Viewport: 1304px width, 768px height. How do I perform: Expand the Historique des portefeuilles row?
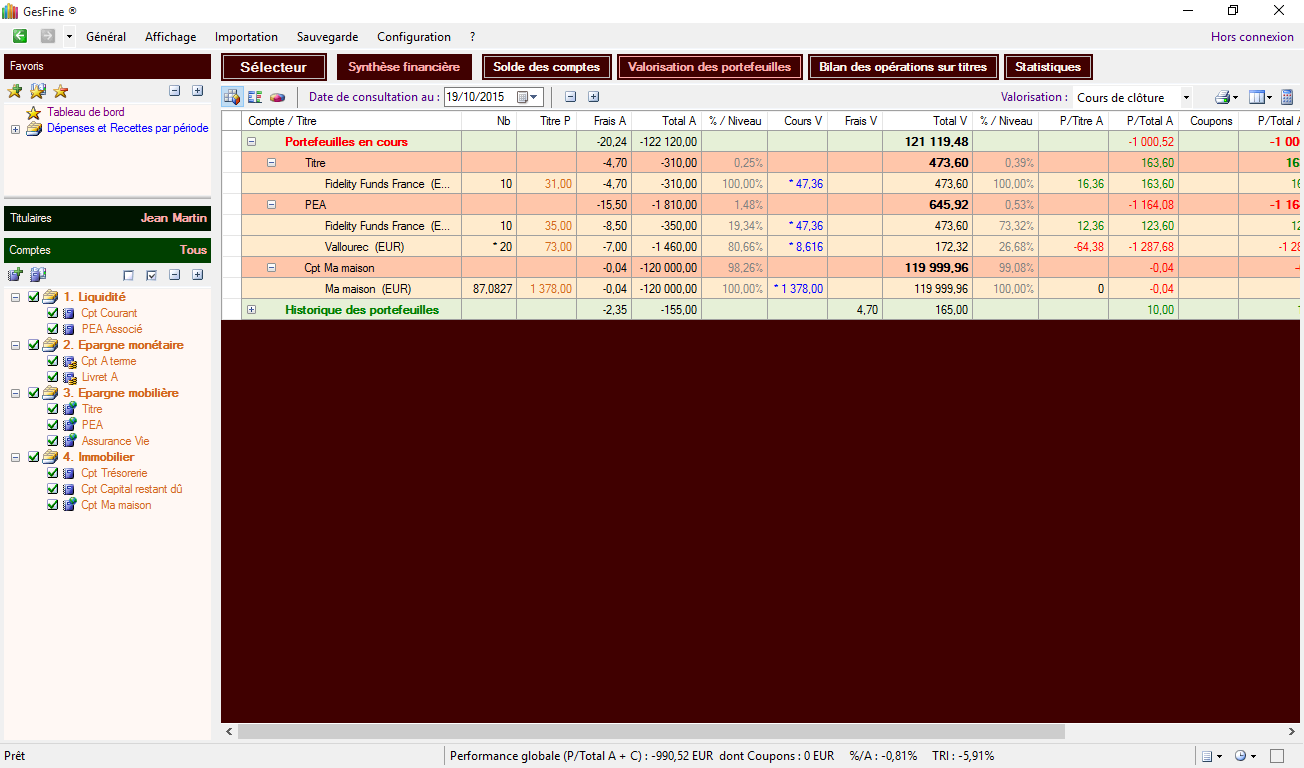(252, 310)
